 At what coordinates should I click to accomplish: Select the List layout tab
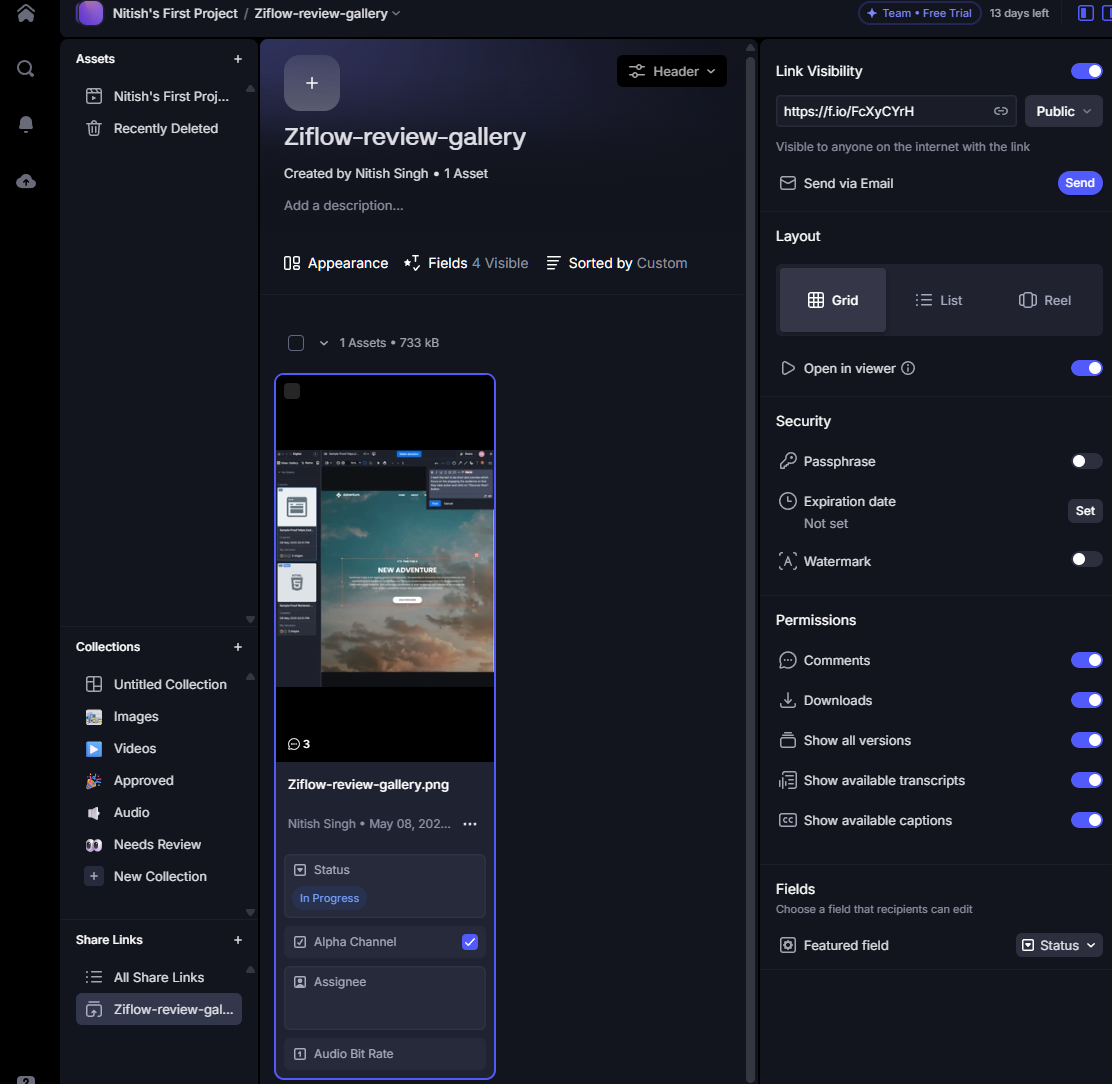click(x=938, y=300)
